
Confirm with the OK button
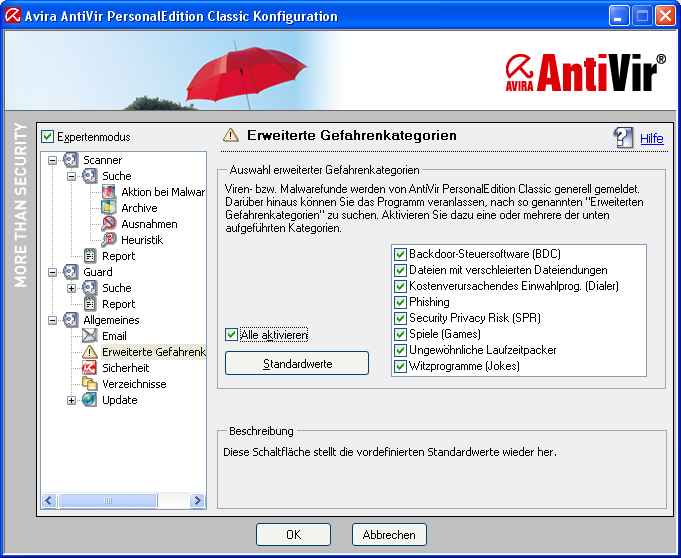(x=293, y=535)
